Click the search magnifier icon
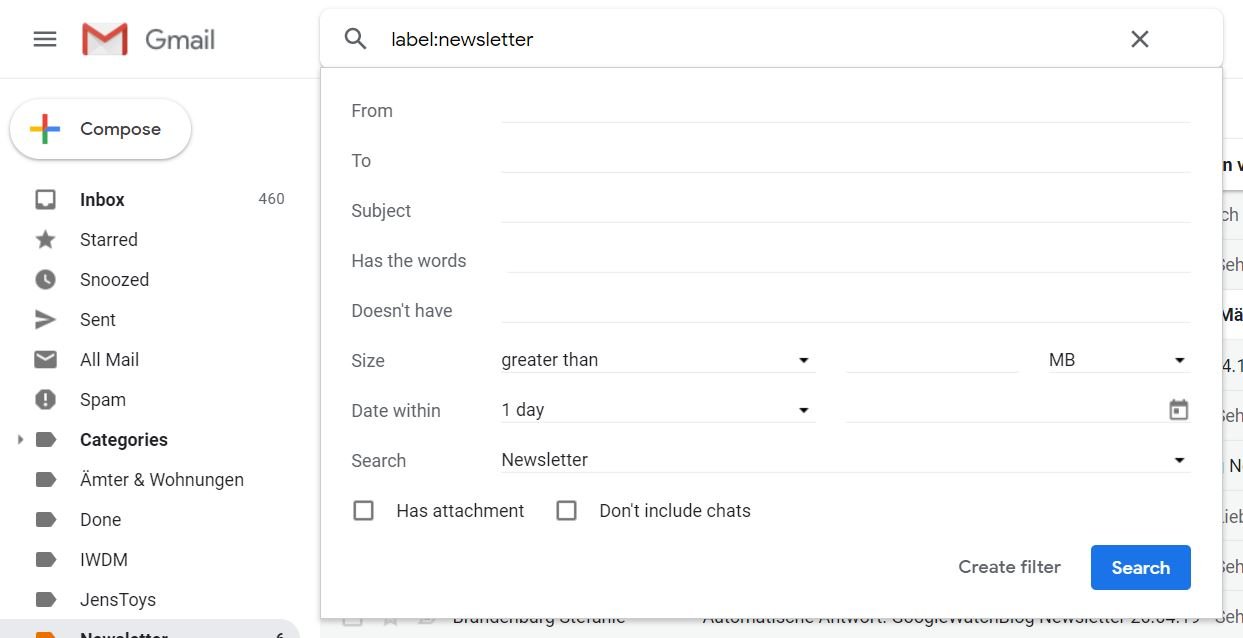Image resolution: width=1243 pixels, height=638 pixels. (x=355, y=39)
